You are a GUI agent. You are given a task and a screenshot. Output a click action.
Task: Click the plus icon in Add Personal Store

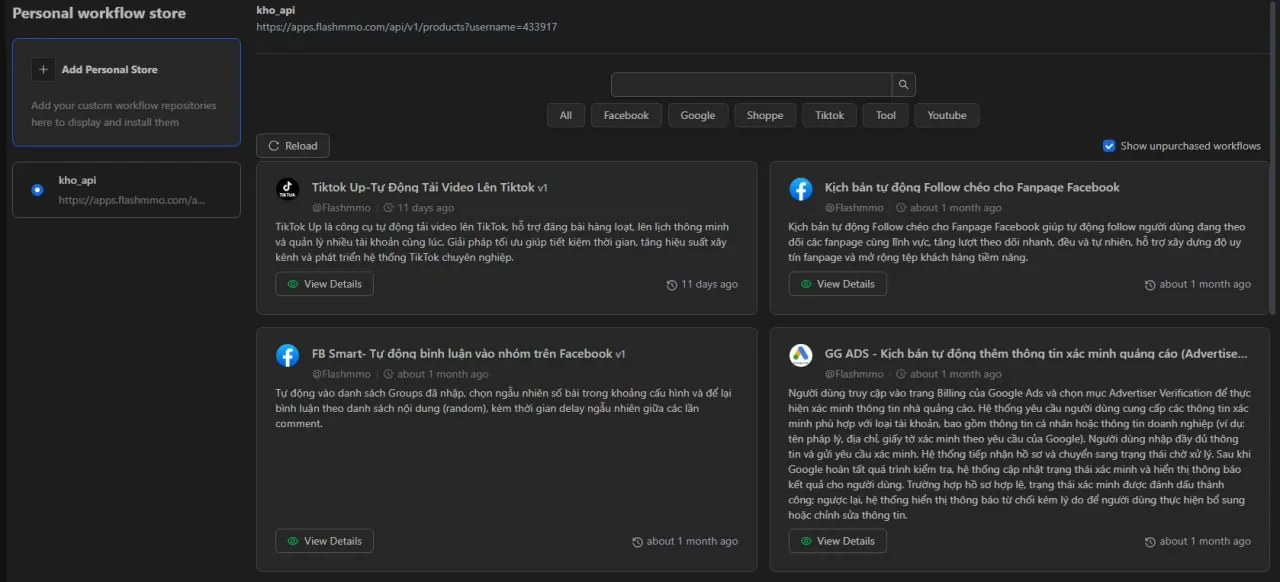[x=43, y=69]
